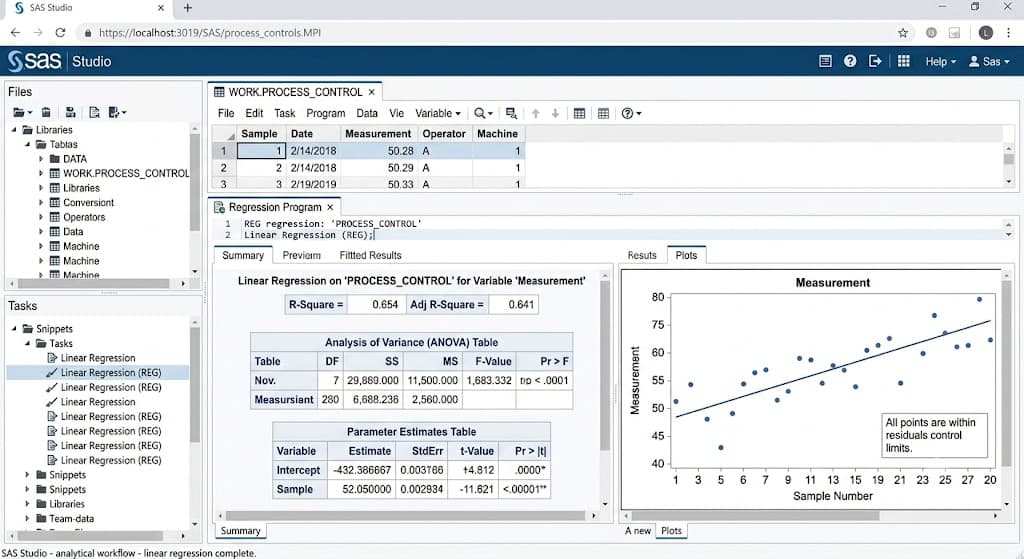Open the Edit menu in data viewer
The image size is (1024, 559).
tap(254, 113)
